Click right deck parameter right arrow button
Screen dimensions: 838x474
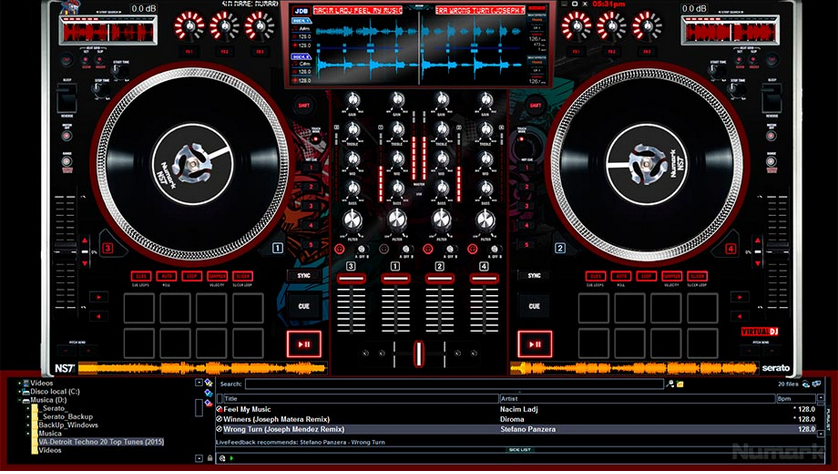[740, 297]
